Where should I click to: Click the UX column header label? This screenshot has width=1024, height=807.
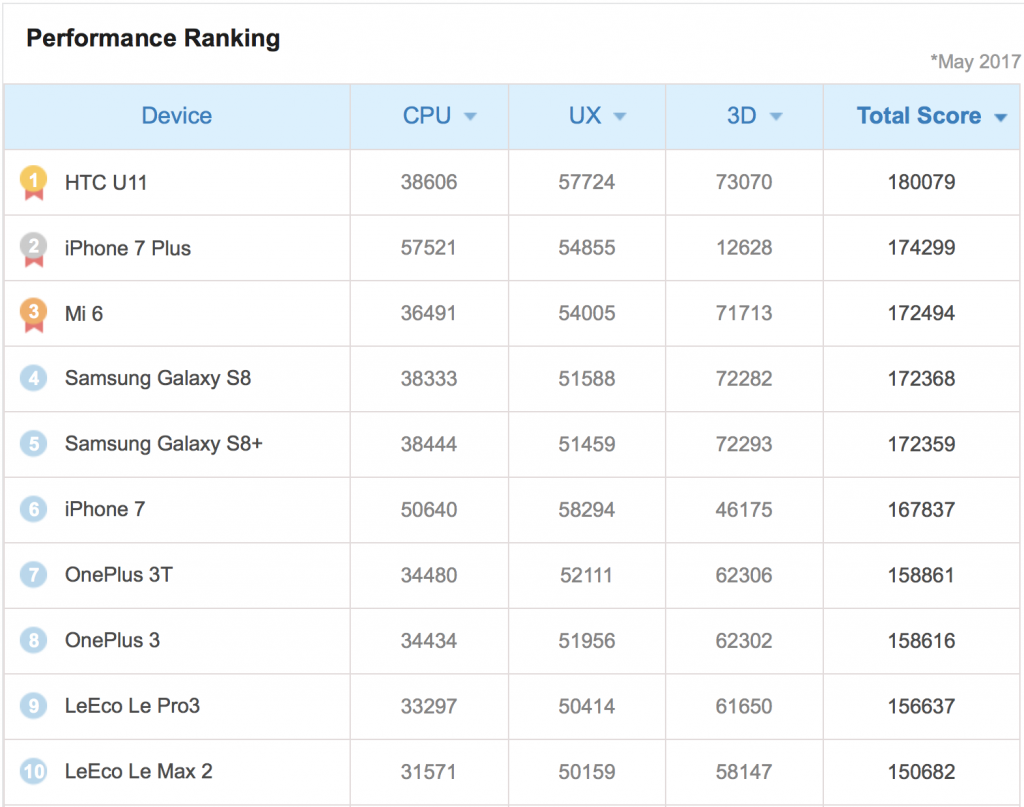(x=585, y=116)
